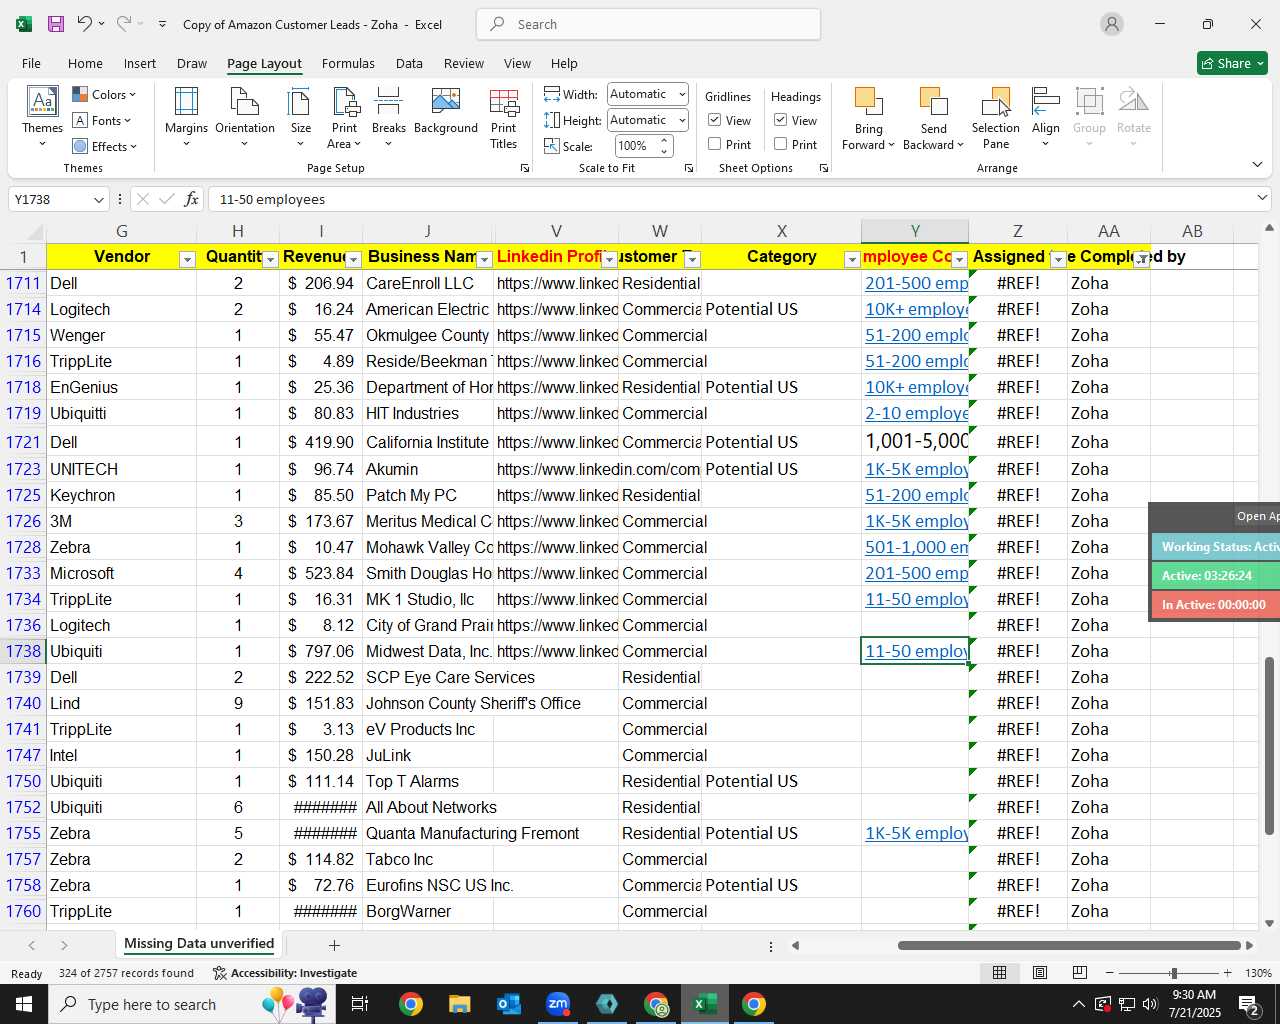Open Sheet Options dialog launcher
This screenshot has width=1280, height=1024.
pos(824,169)
